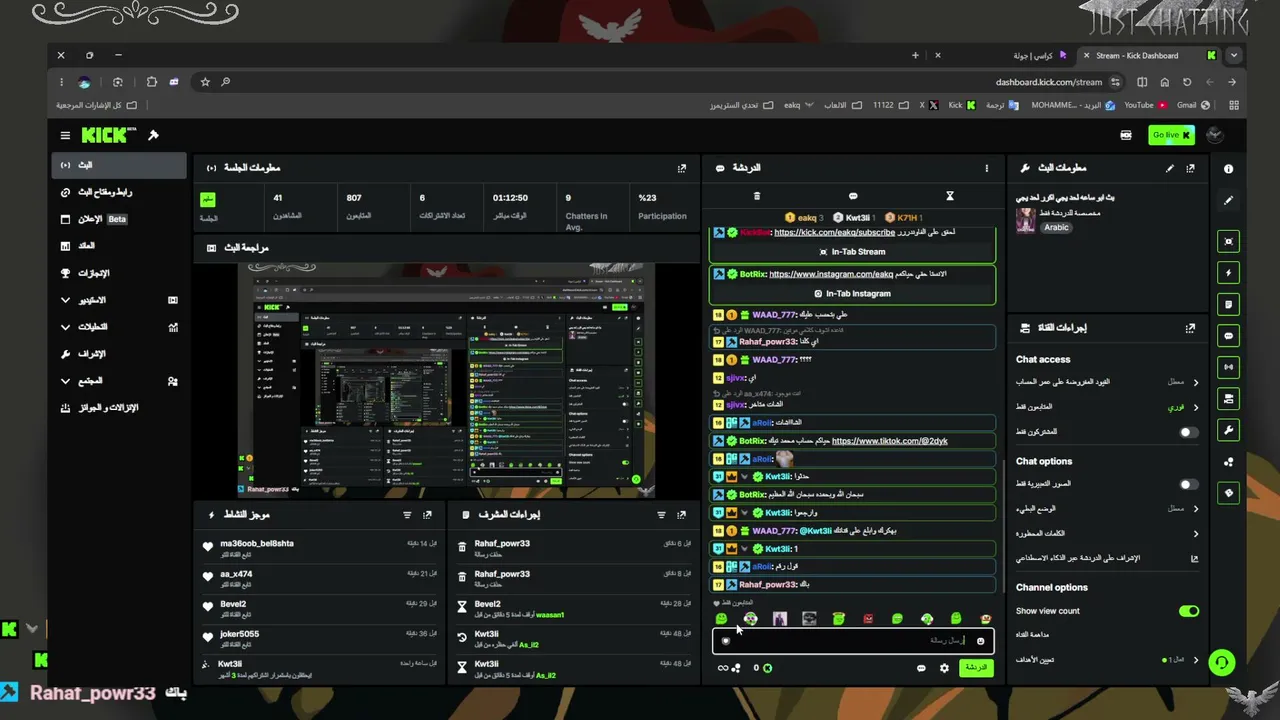Click the pencil icon in the right toolbar
The width and height of the screenshot is (1280, 720).
point(1229,200)
